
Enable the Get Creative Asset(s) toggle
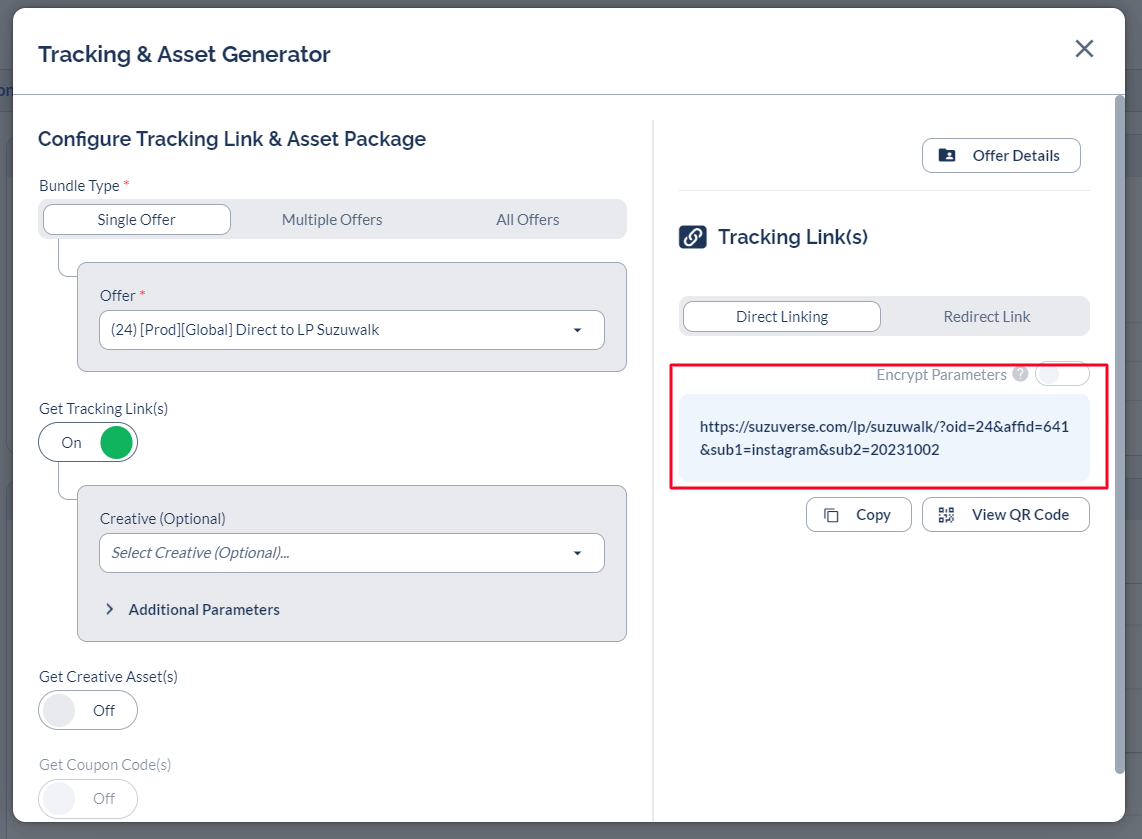[x=88, y=710]
